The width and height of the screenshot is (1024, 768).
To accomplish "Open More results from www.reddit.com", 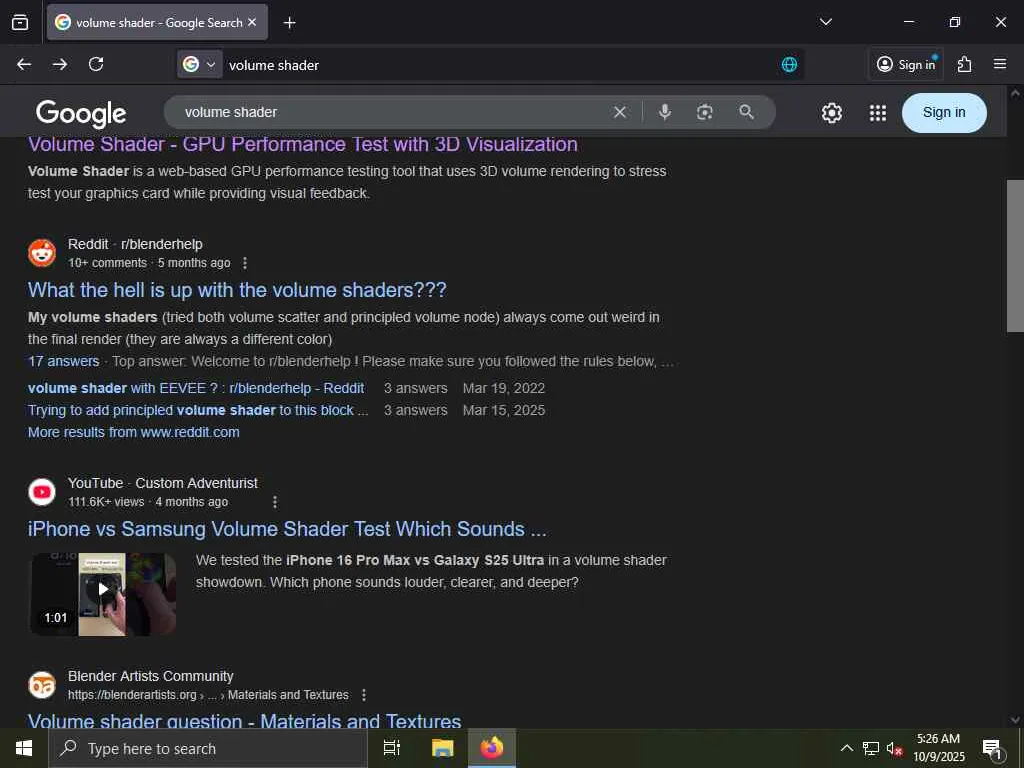I will tap(133, 432).
